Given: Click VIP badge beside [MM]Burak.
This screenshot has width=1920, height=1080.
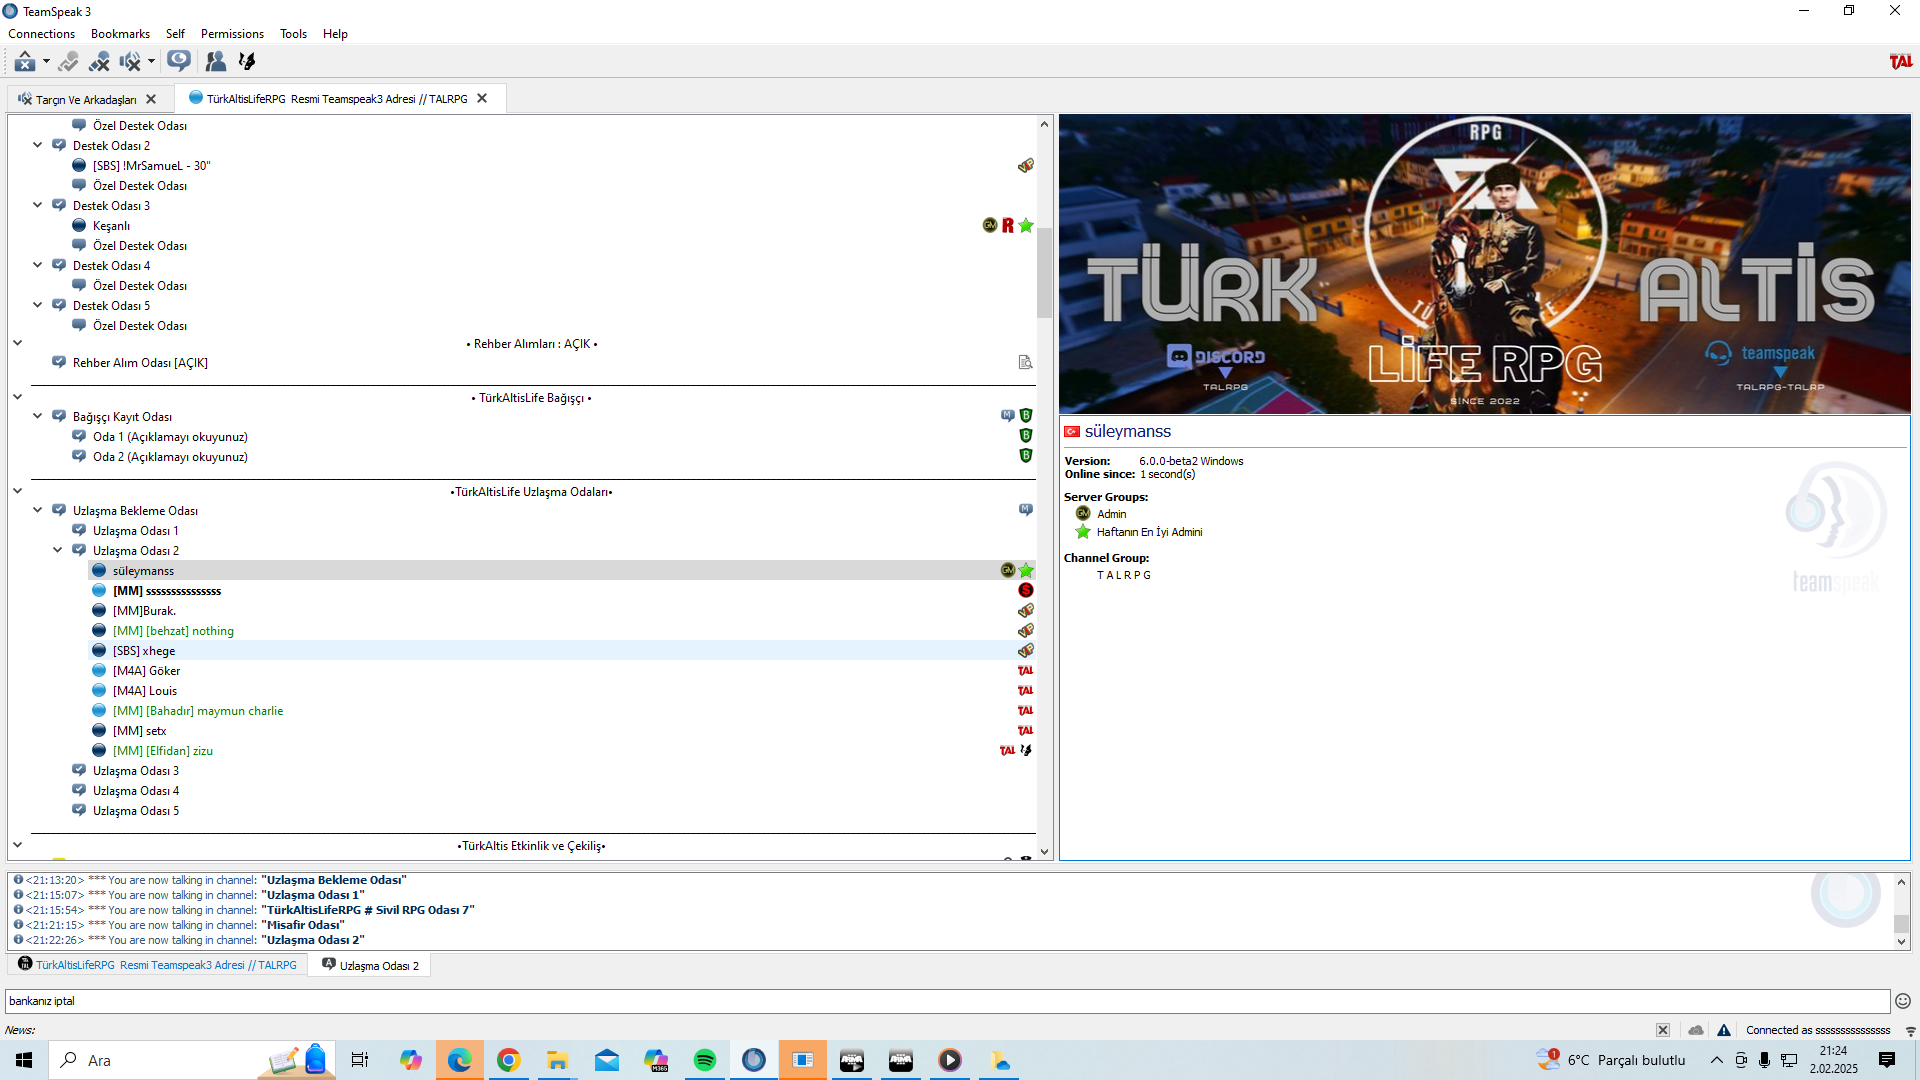Looking at the screenshot, I should (1025, 611).
